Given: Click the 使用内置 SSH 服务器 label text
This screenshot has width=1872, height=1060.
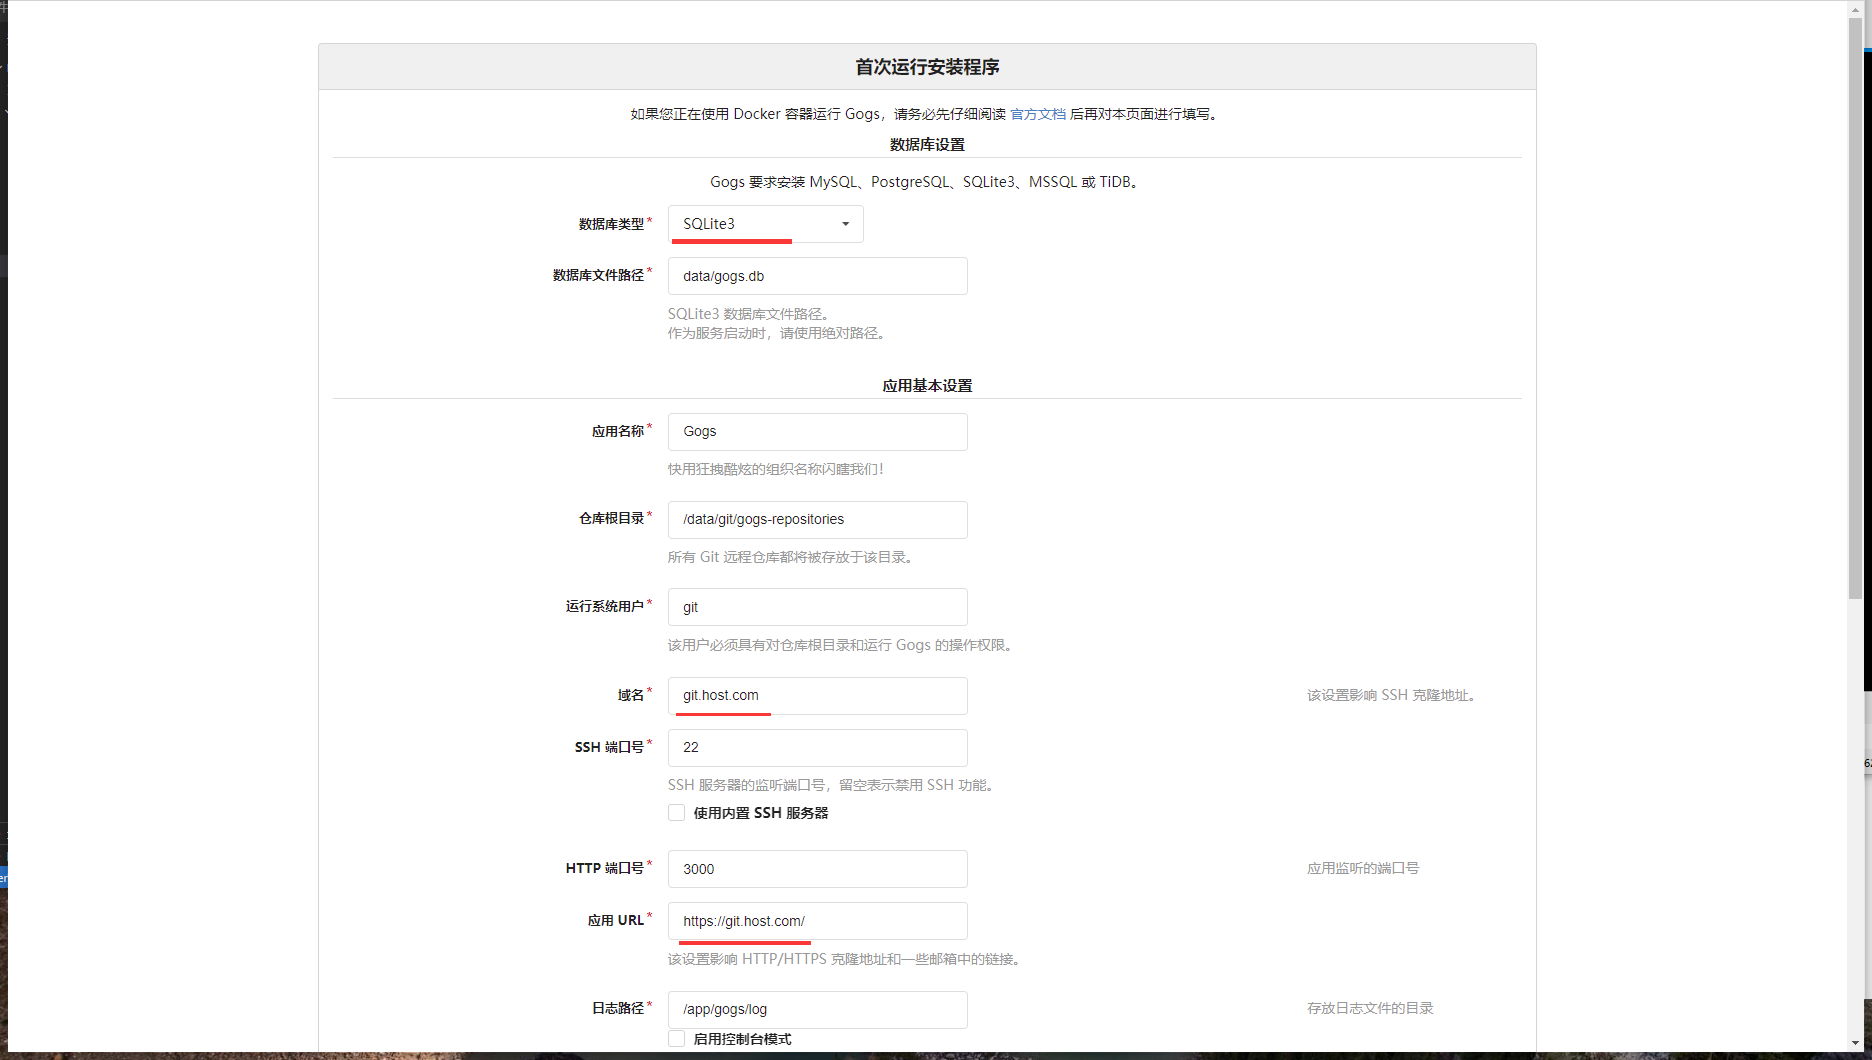Looking at the screenshot, I should 761,813.
